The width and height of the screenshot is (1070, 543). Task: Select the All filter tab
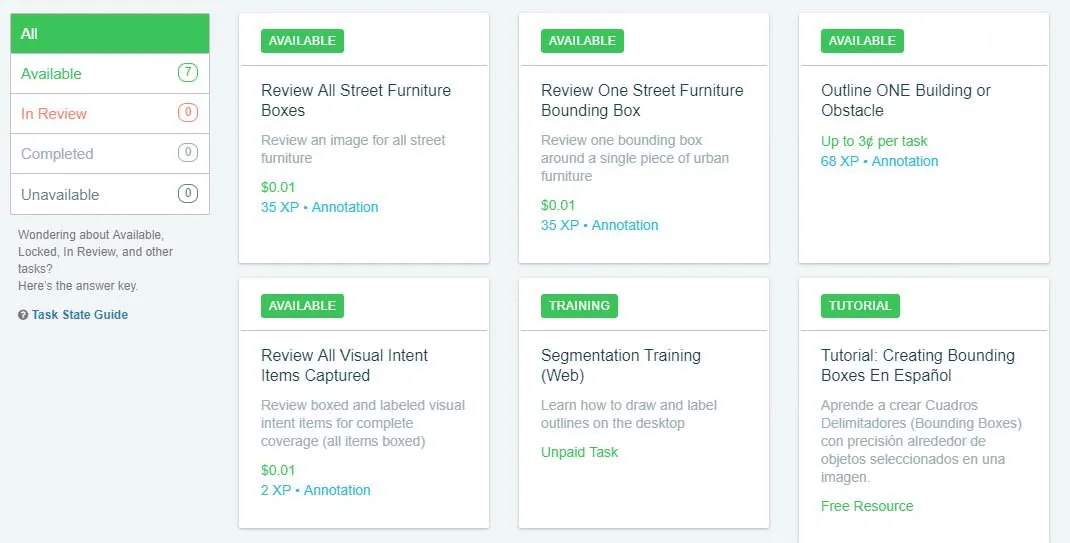(x=110, y=33)
